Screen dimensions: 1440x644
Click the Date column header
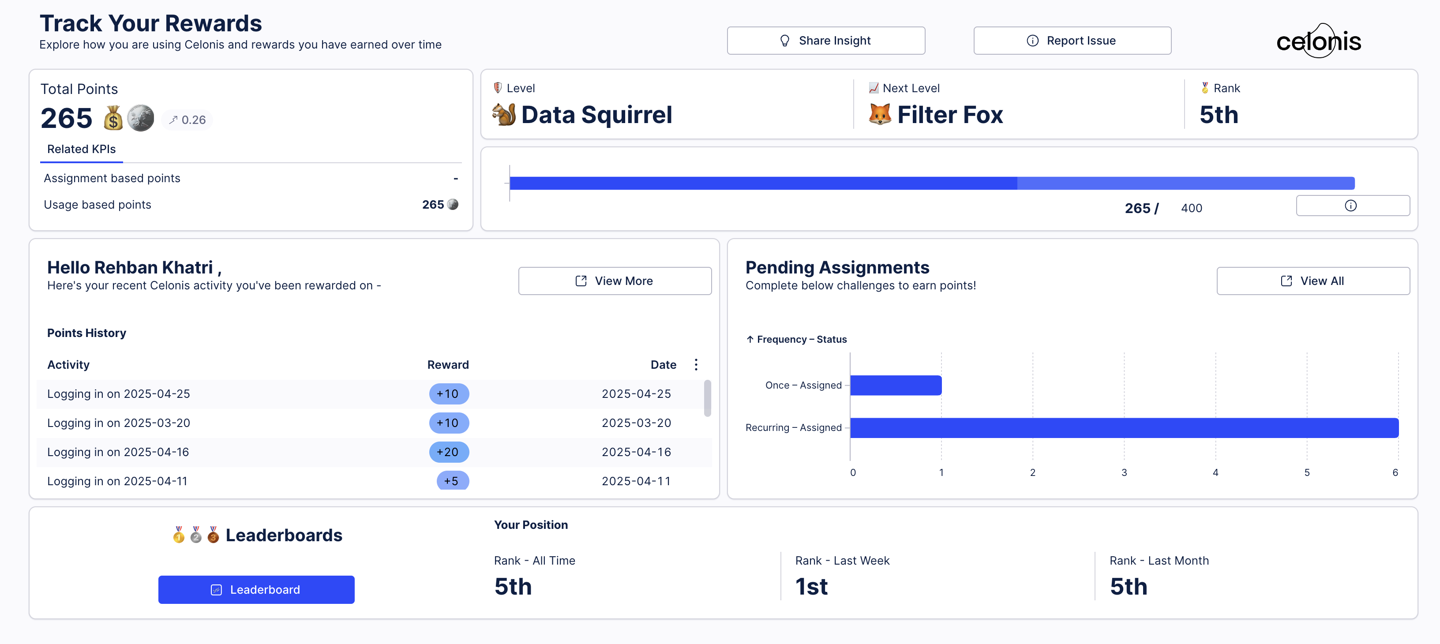tap(663, 365)
